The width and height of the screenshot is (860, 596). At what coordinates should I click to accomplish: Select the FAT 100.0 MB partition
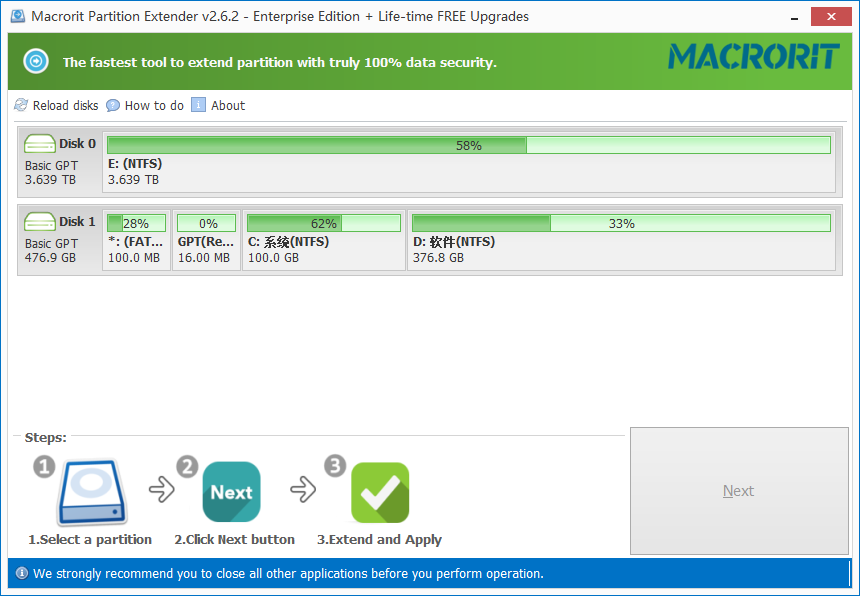(x=137, y=240)
